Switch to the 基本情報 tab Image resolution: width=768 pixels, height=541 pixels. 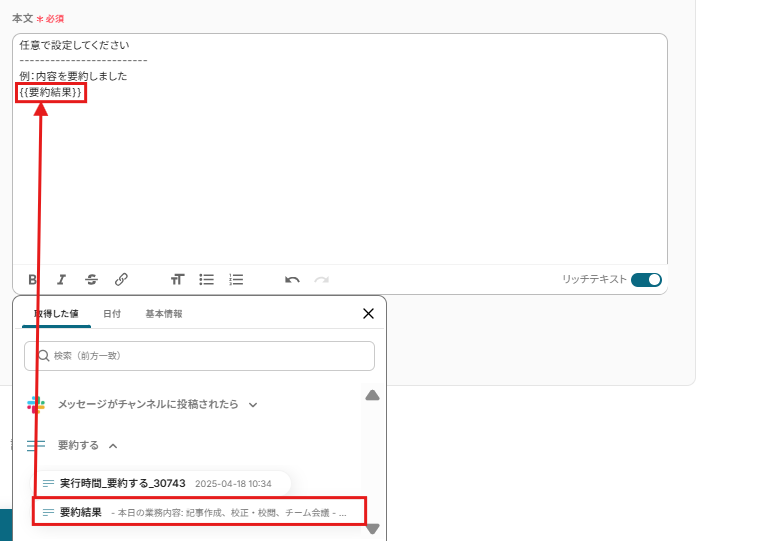click(x=164, y=314)
